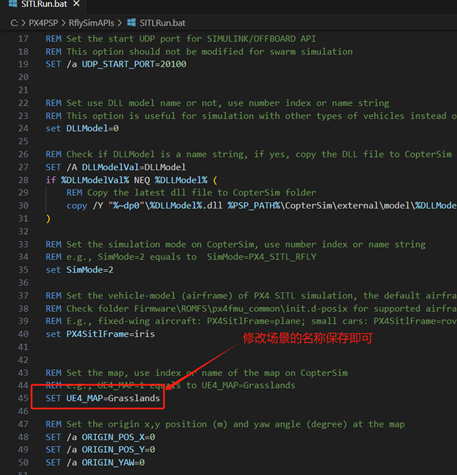
Task: Click the 'copy /Y' command line
Action: pos(261,206)
